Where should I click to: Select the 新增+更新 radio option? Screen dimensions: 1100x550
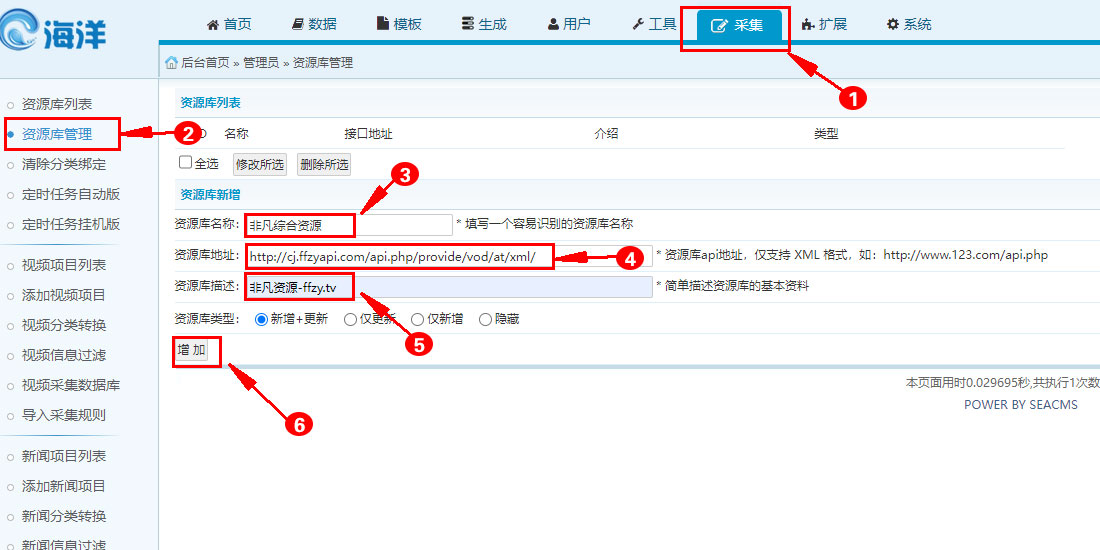[262, 319]
